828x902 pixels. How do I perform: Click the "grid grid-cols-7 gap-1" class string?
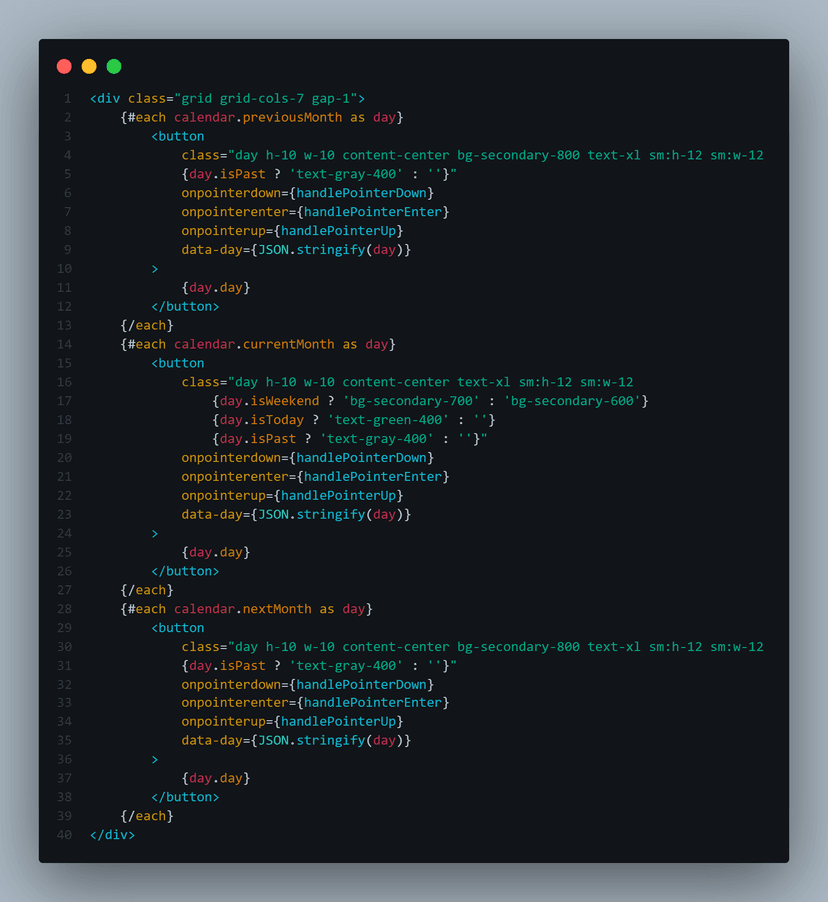click(x=266, y=99)
